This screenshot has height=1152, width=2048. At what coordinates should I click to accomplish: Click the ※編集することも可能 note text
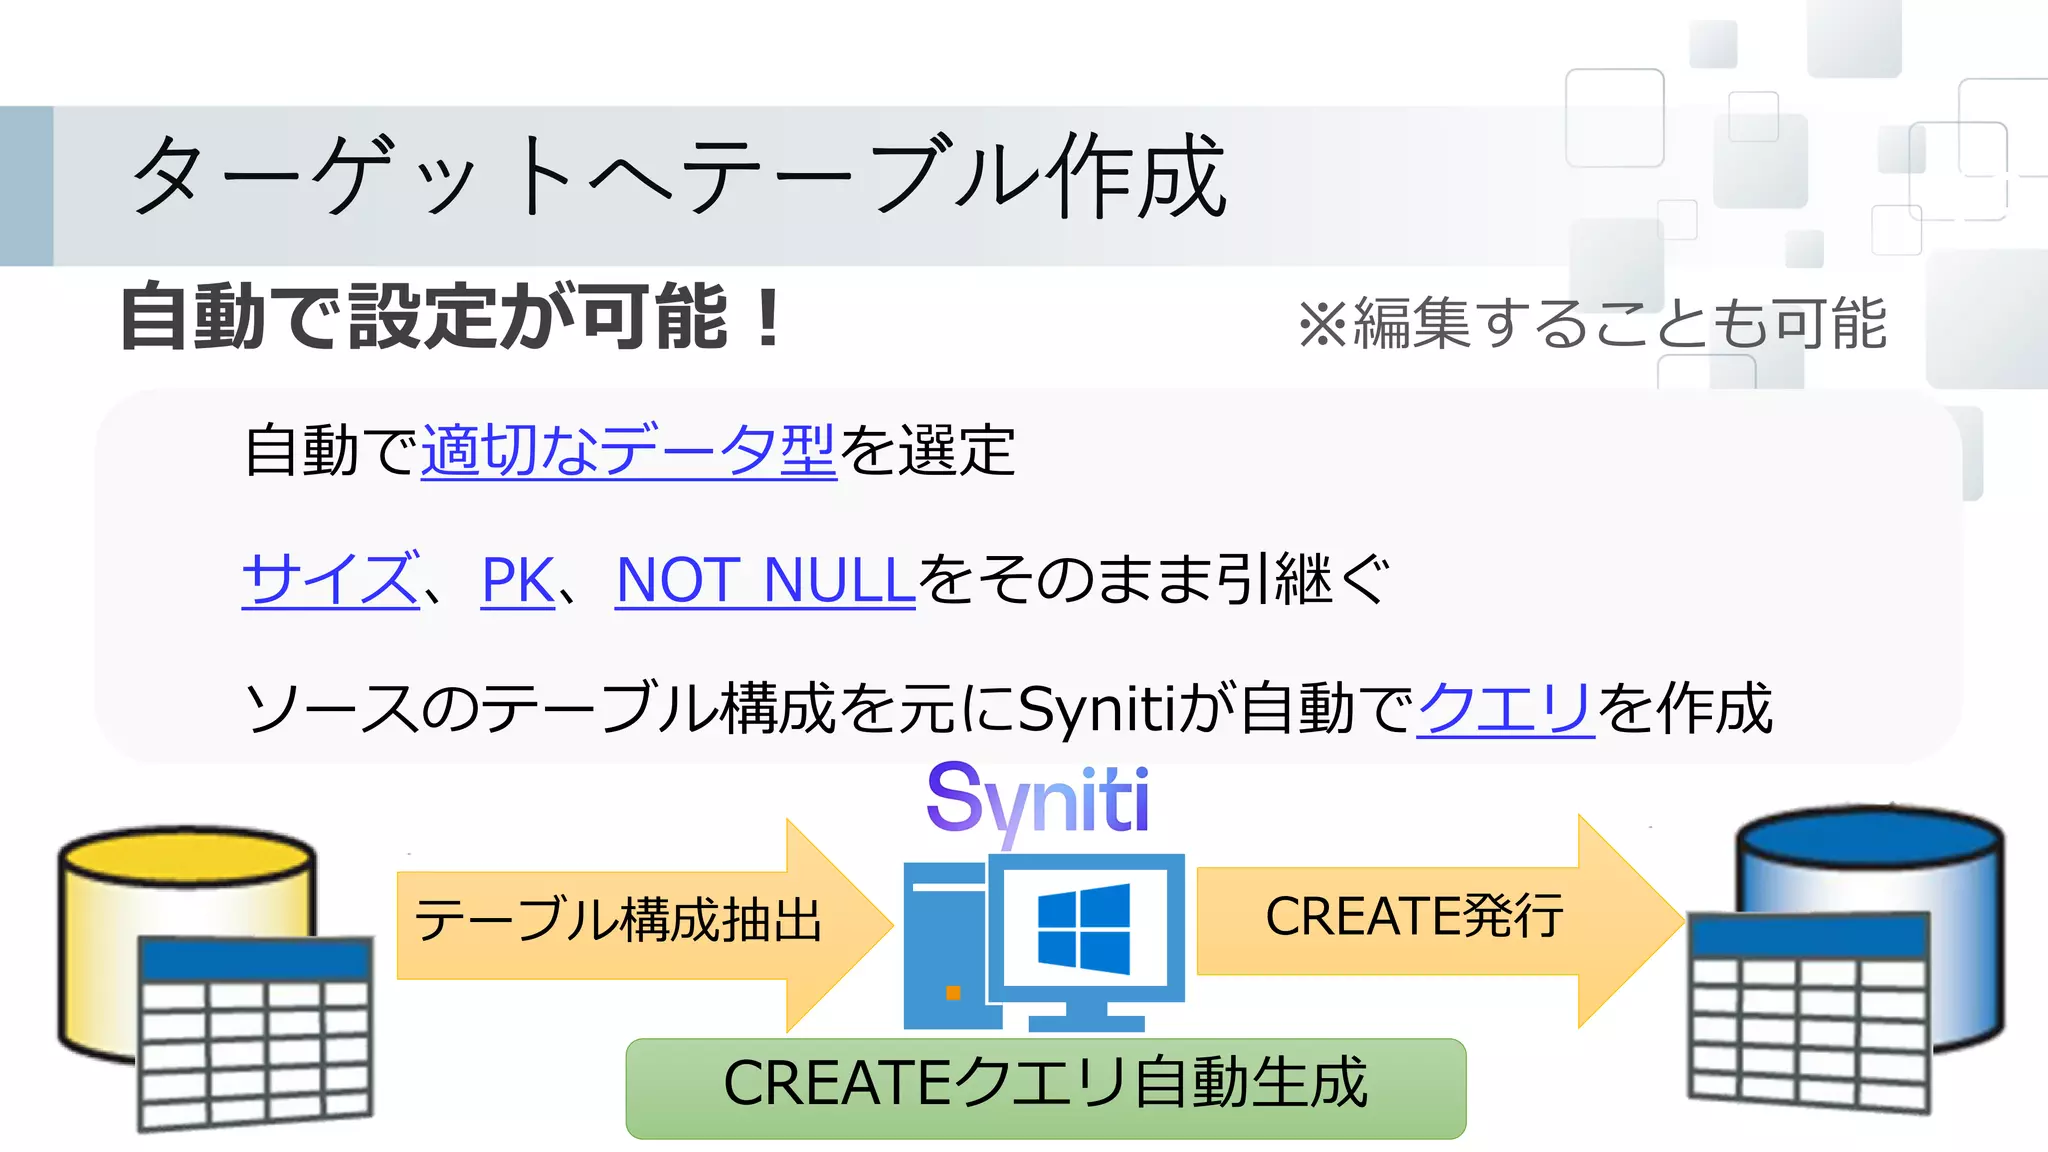pos(1592,324)
